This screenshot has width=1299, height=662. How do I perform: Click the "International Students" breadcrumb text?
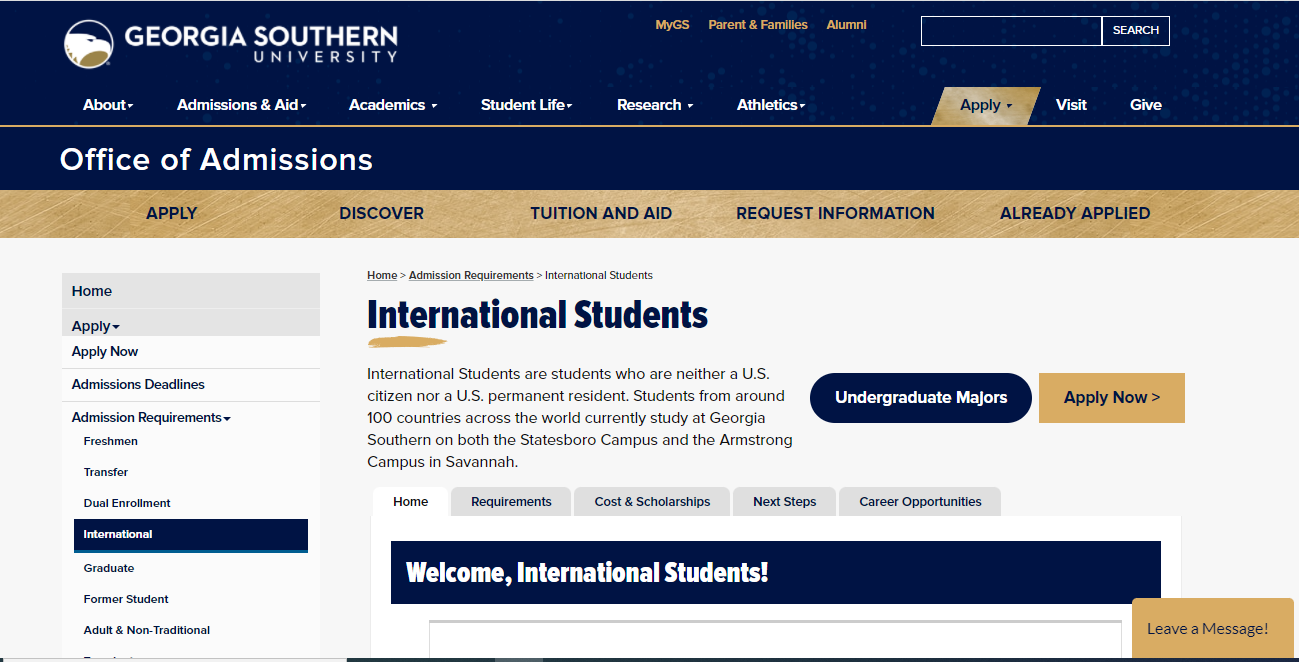pyautogui.click(x=599, y=275)
